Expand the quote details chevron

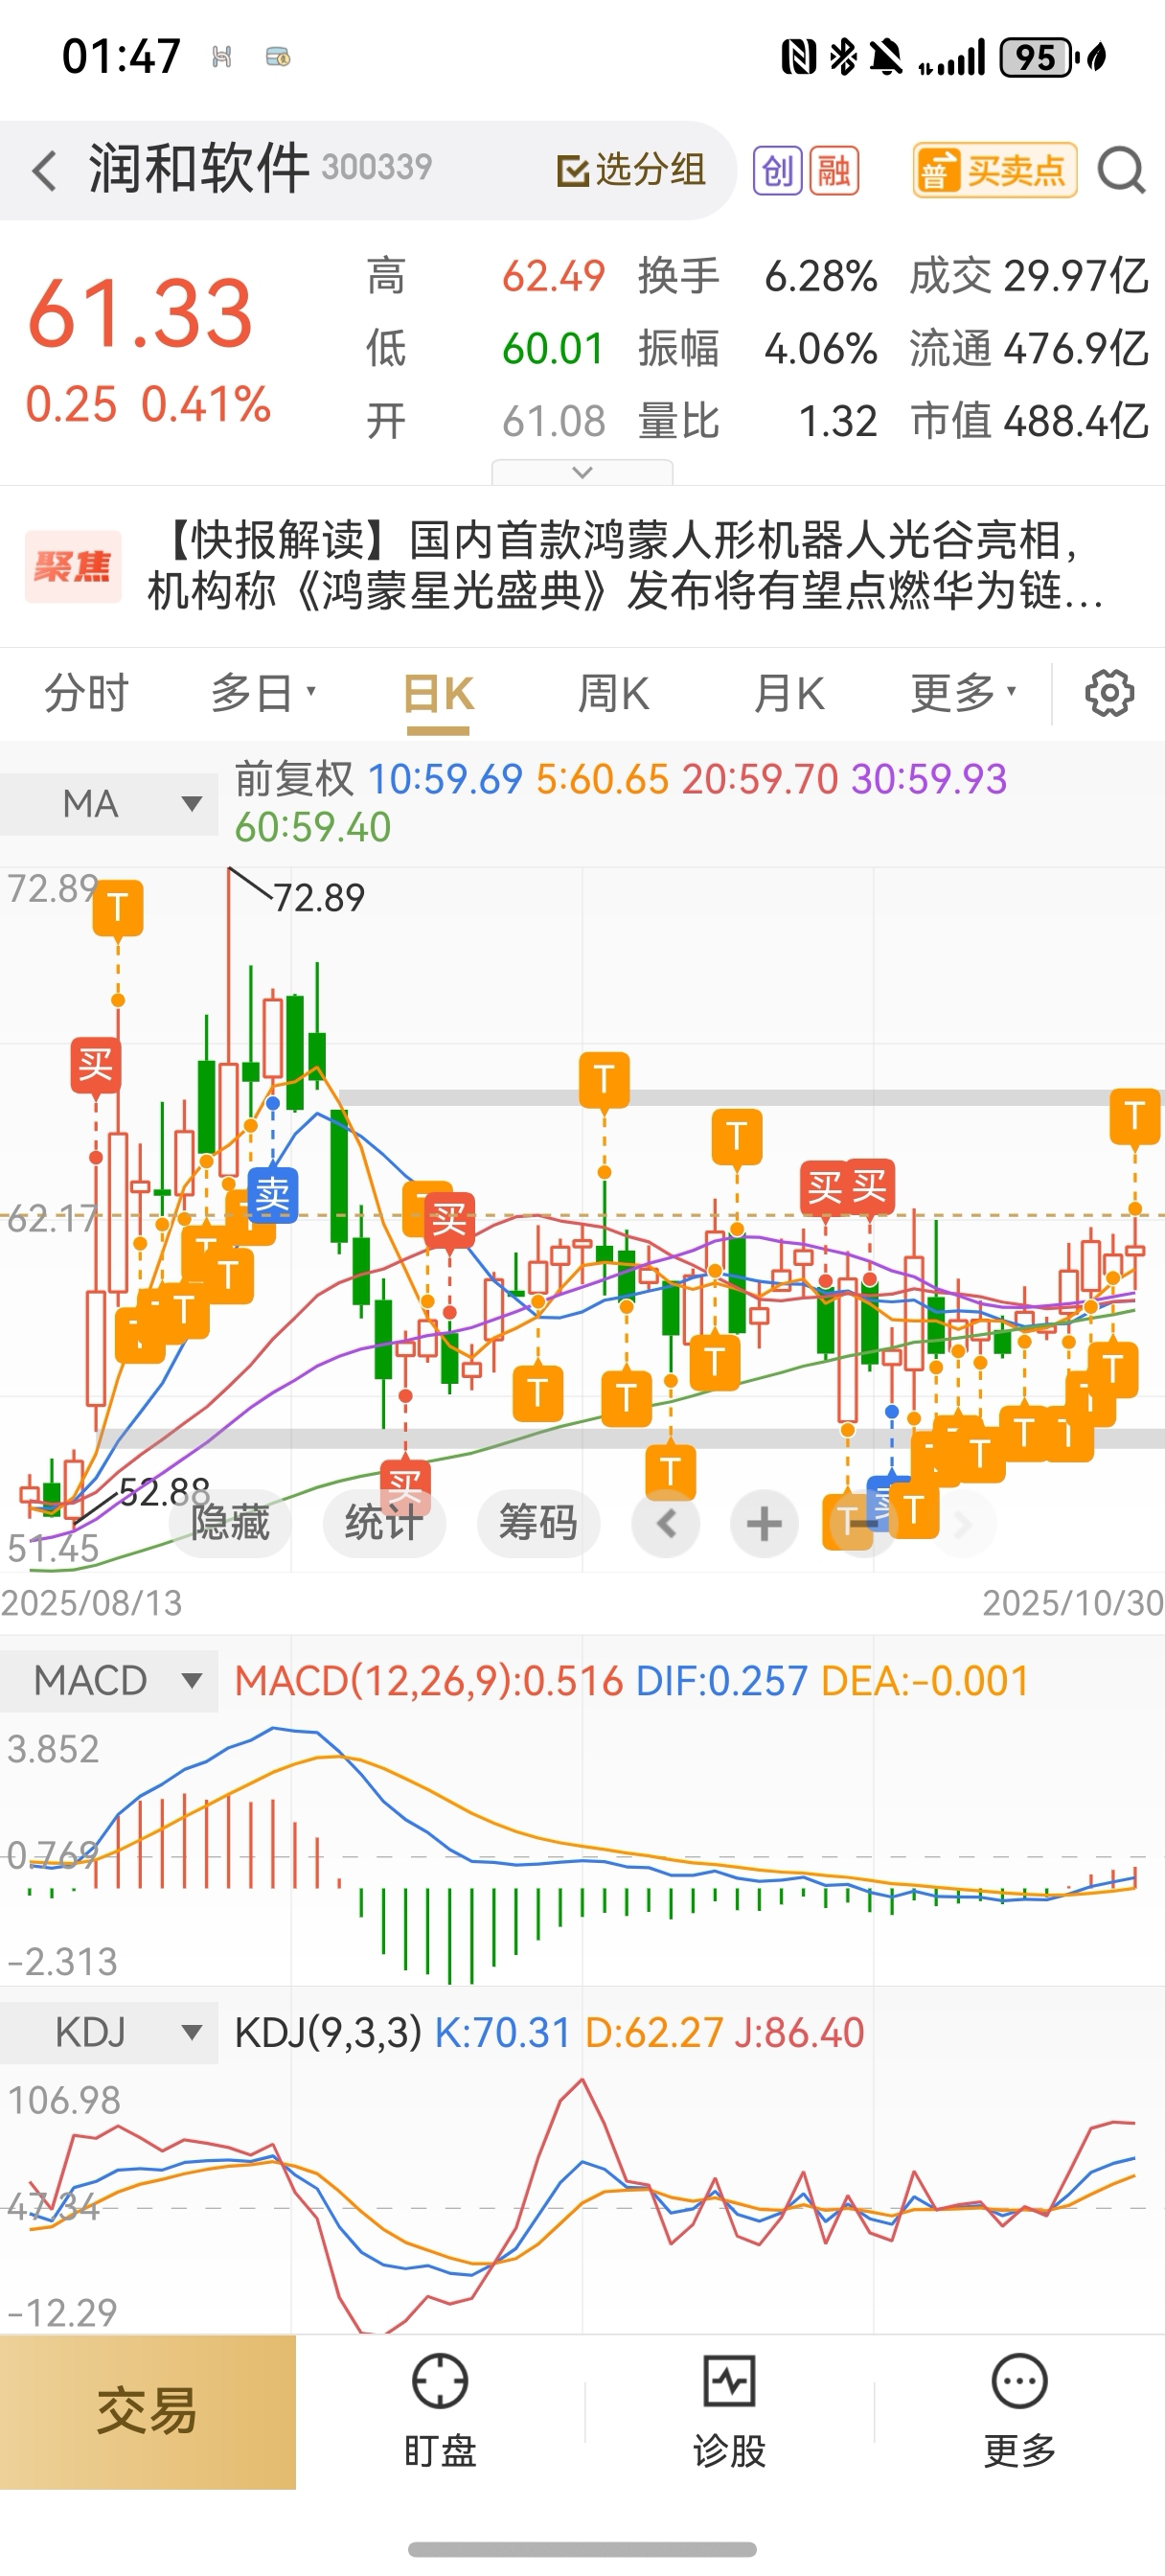(x=582, y=472)
